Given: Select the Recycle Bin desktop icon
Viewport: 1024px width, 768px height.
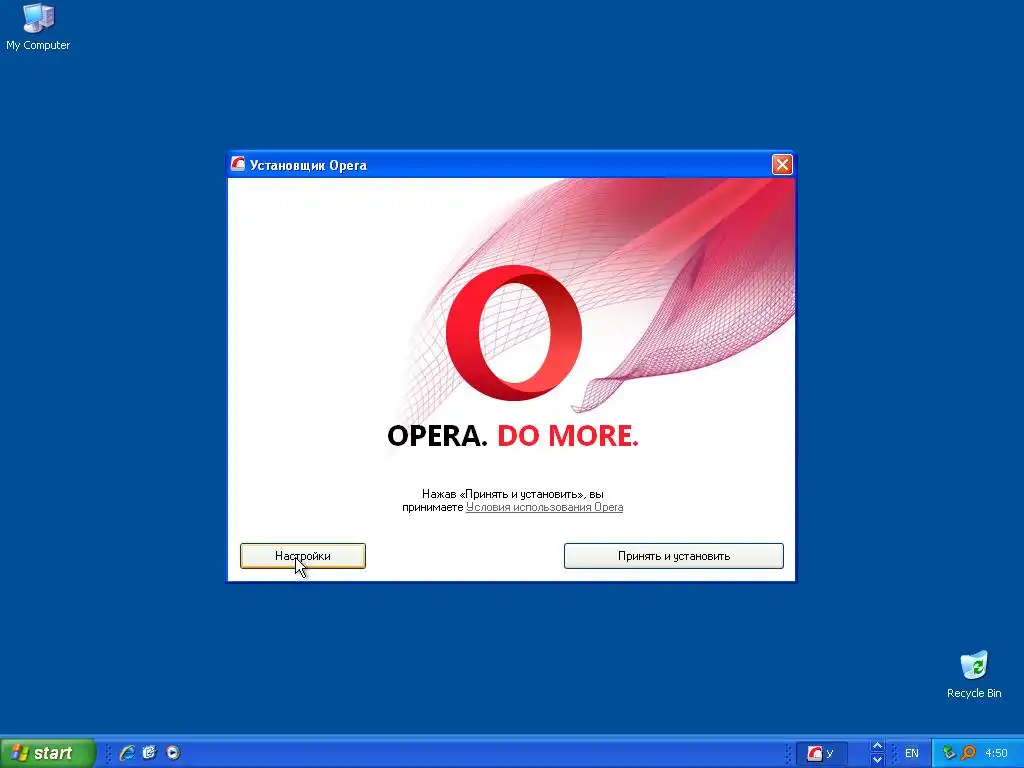Looking at the screenshot, I should 974,675.
